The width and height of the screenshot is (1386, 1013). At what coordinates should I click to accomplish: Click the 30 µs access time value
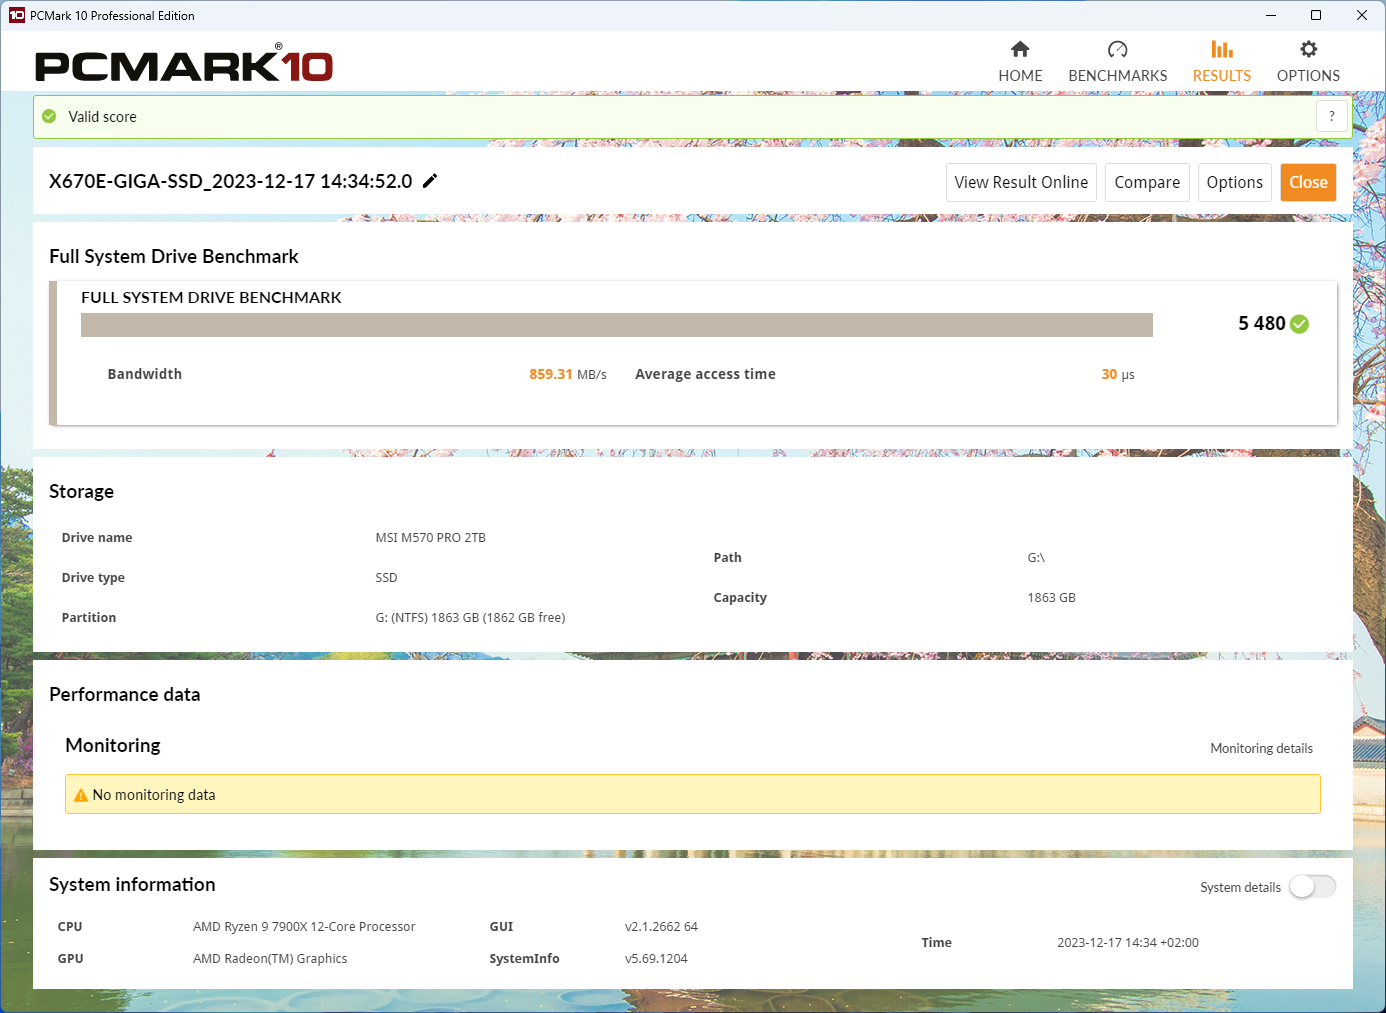point(1118,374)
